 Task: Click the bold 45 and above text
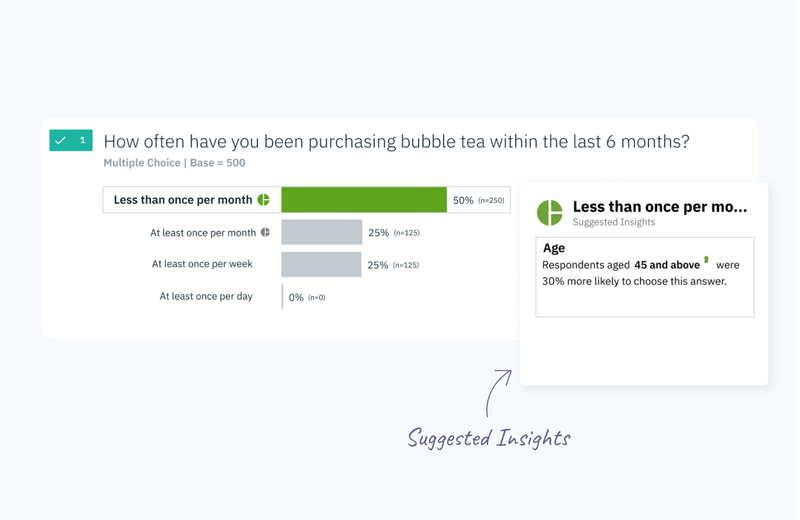[667, 265]
